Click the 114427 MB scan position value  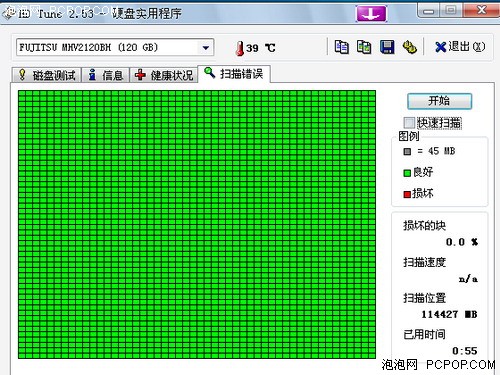[449, 314]
